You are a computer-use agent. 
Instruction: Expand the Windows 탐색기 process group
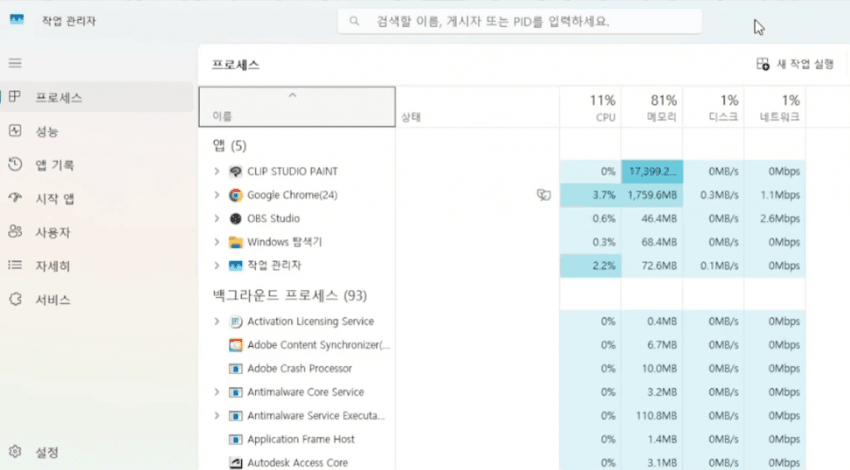coord(217,242)
